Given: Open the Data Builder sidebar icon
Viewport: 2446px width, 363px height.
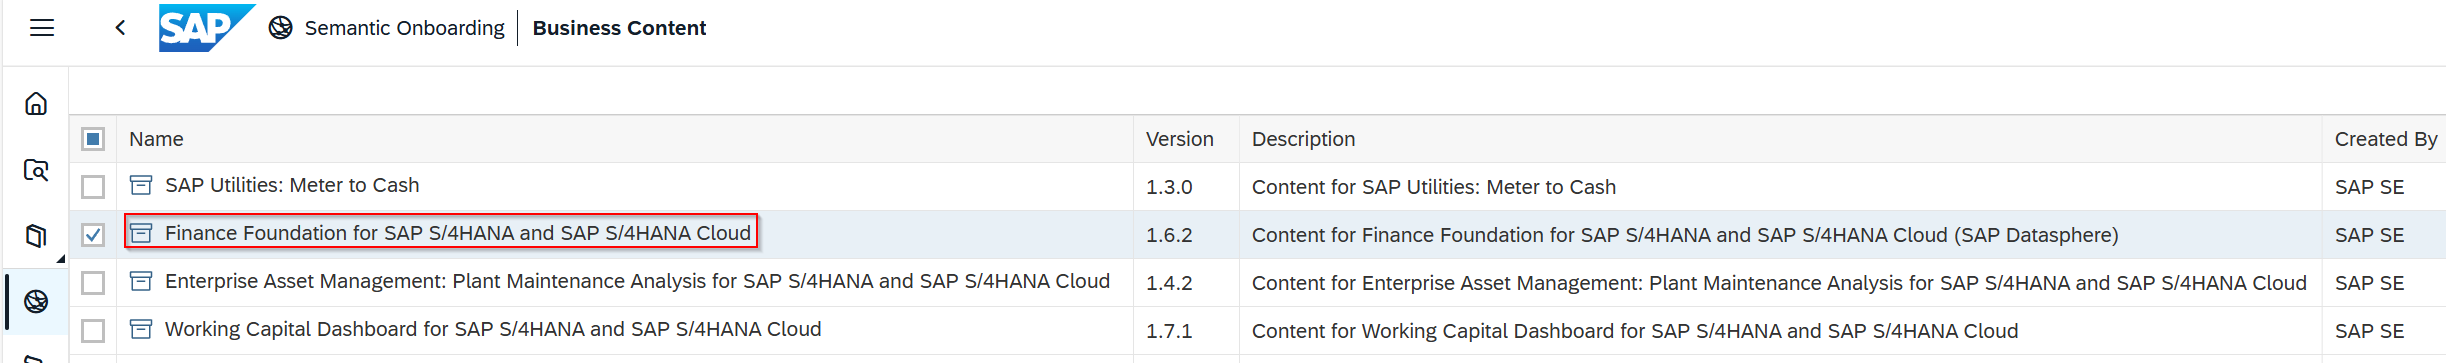Looking at the screenshot, I should tap(36, 236).
